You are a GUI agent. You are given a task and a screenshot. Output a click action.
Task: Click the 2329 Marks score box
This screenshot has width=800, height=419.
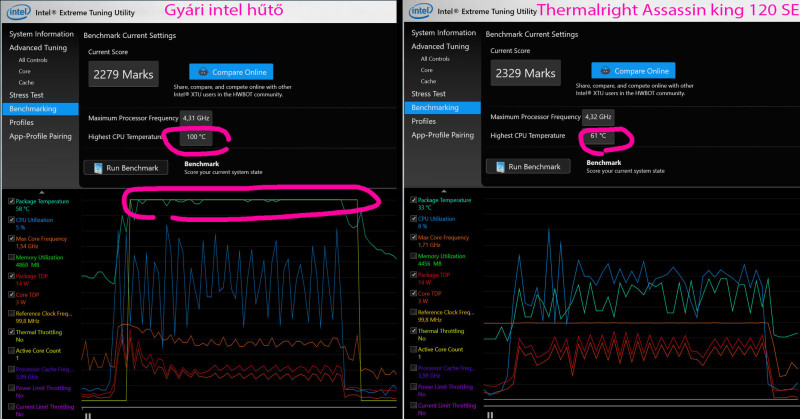pyautogui.click(x=526, y=73)
